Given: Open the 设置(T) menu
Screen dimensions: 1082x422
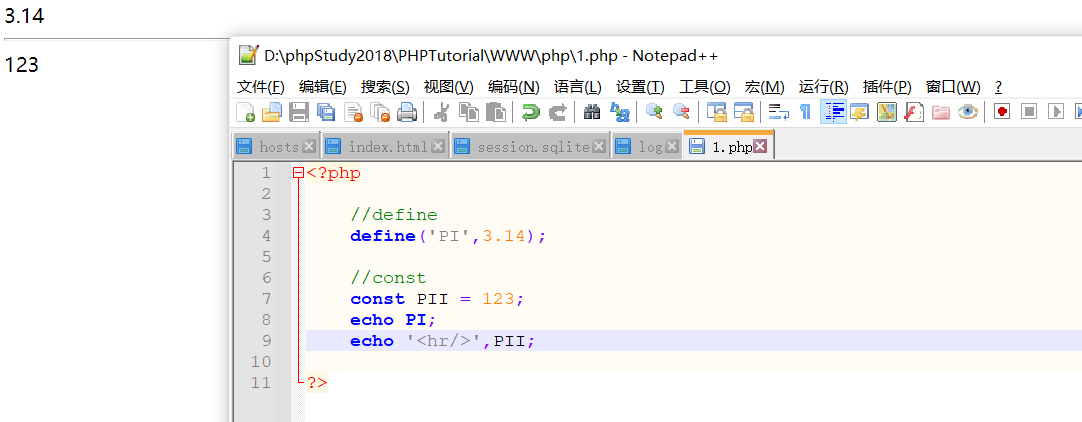Looking at the screenshot, I should pyautogui.click(x=640, y=87).
